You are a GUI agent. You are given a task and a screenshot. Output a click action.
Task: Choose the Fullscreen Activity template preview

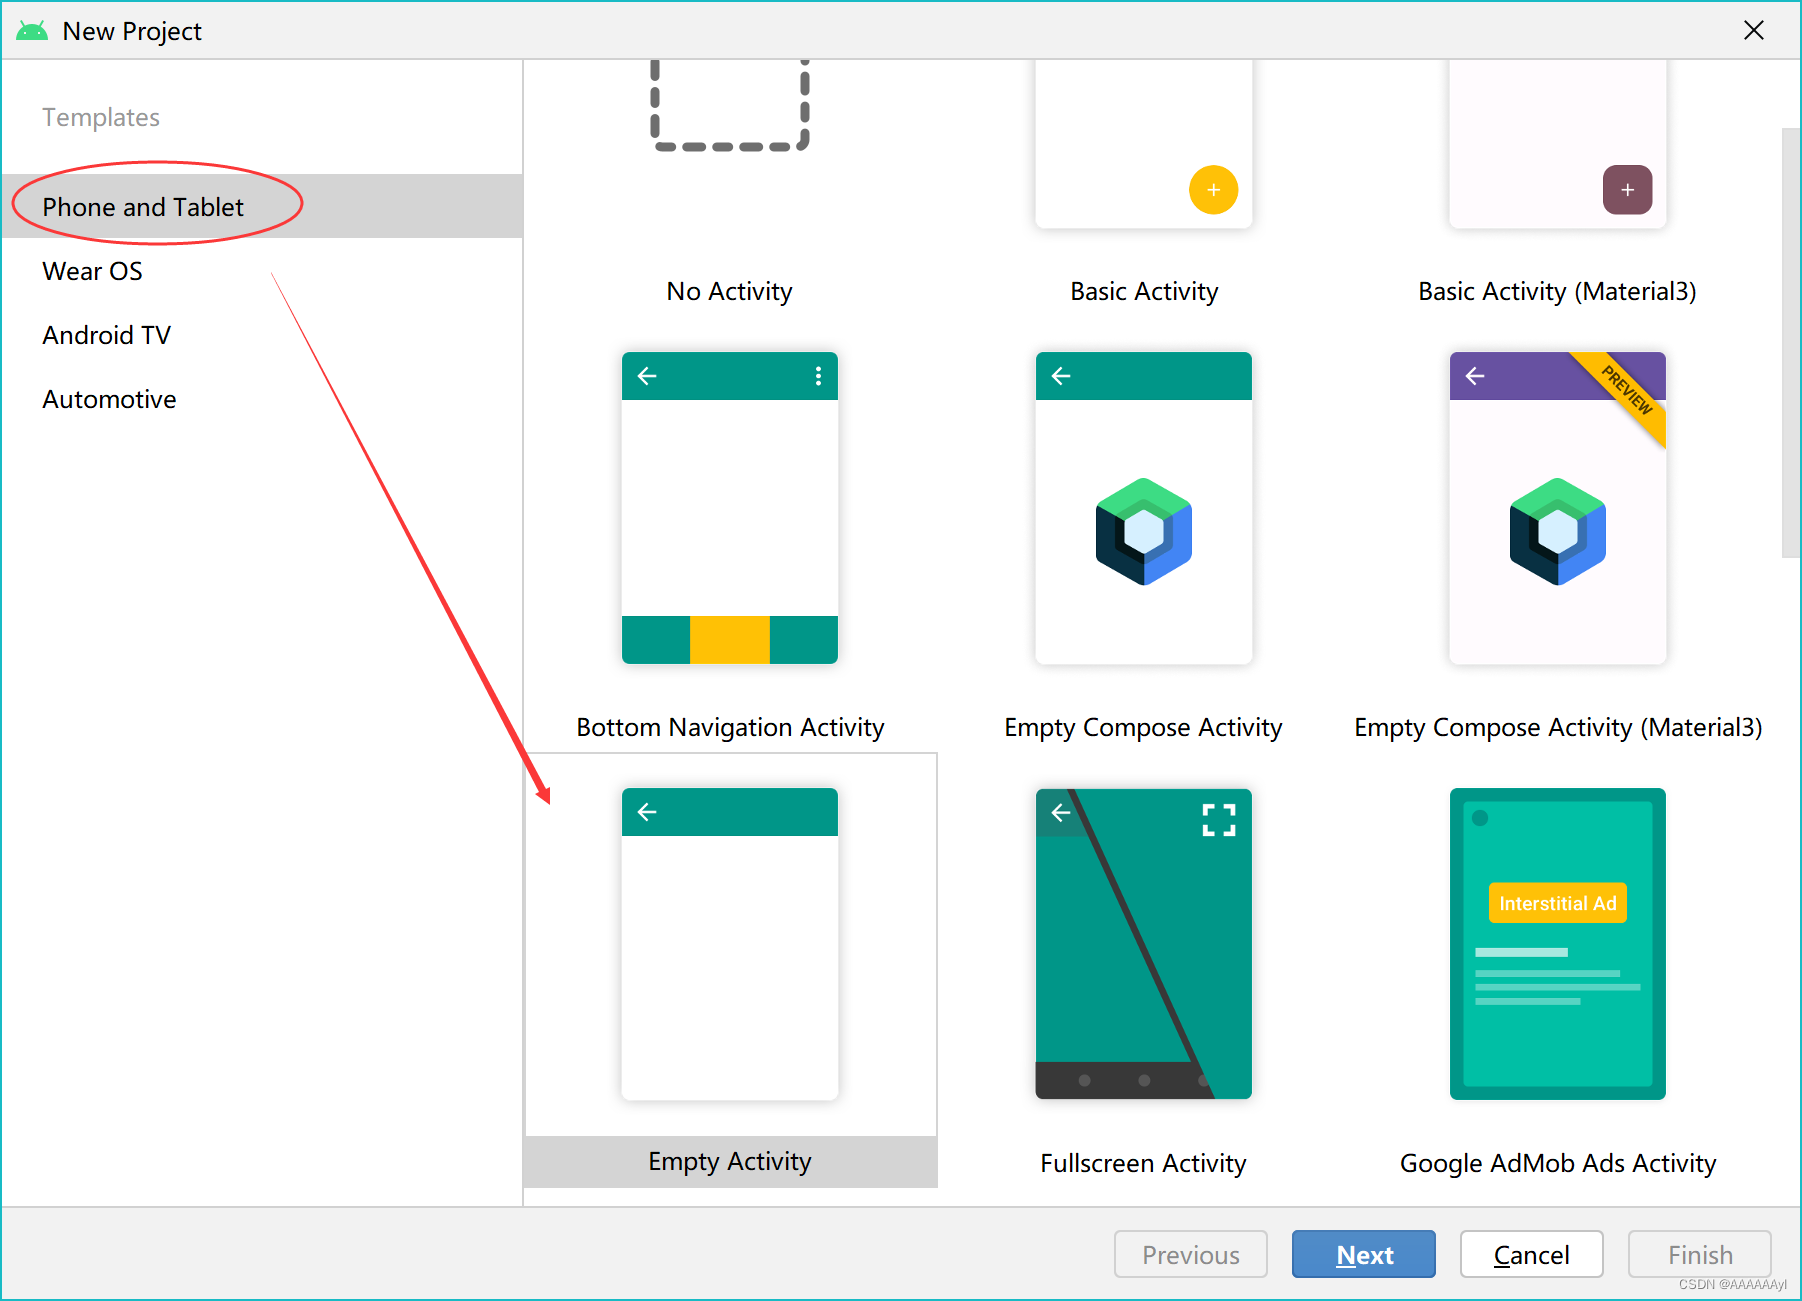pyautogui.click(x=1144, y=944)
